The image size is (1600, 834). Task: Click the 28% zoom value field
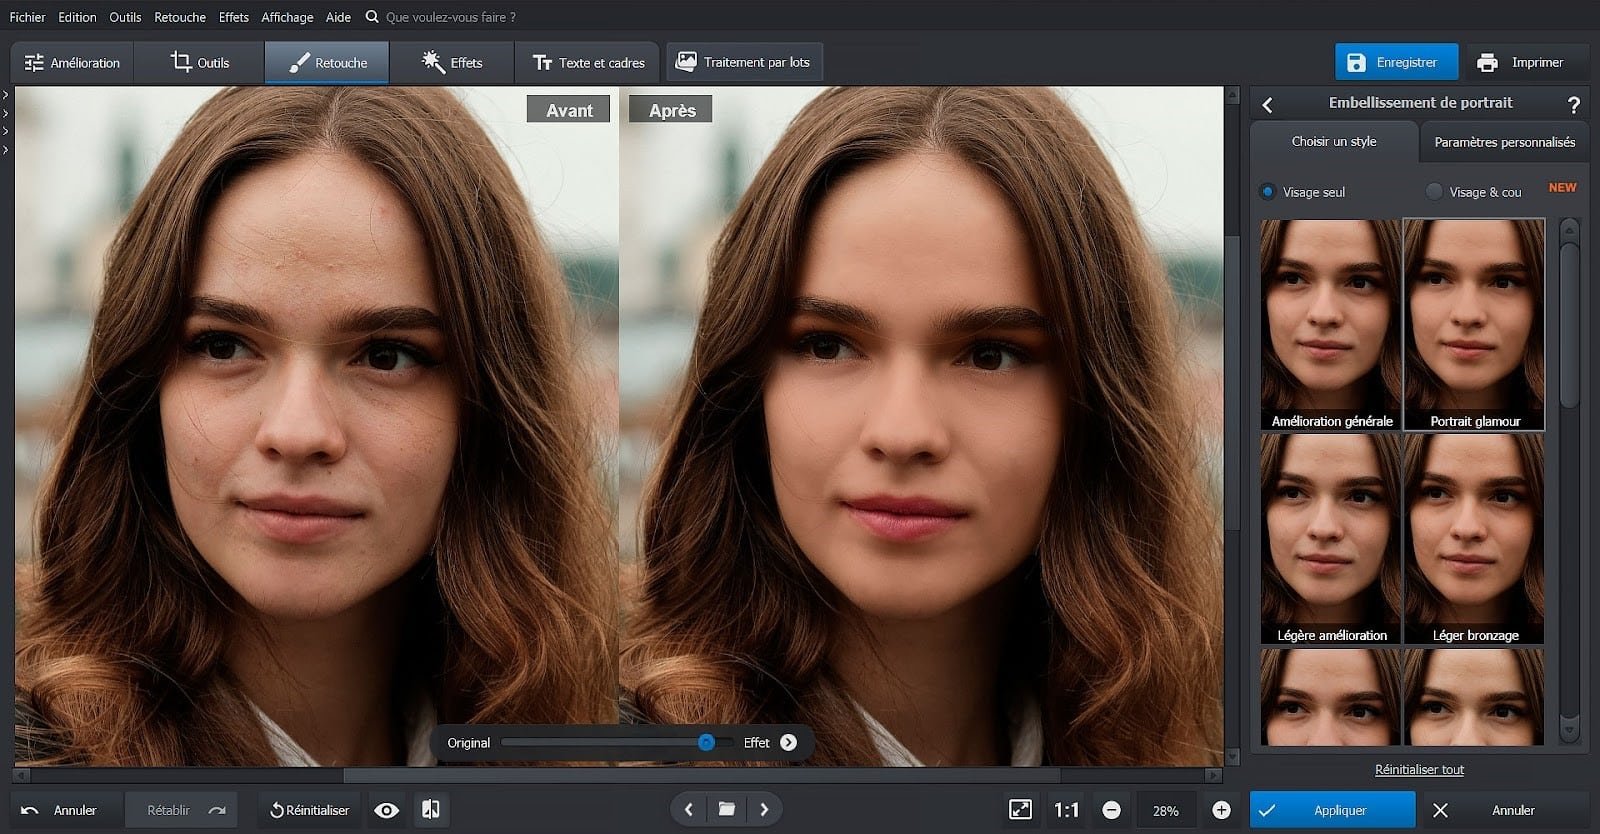(x=1165, y=811)
